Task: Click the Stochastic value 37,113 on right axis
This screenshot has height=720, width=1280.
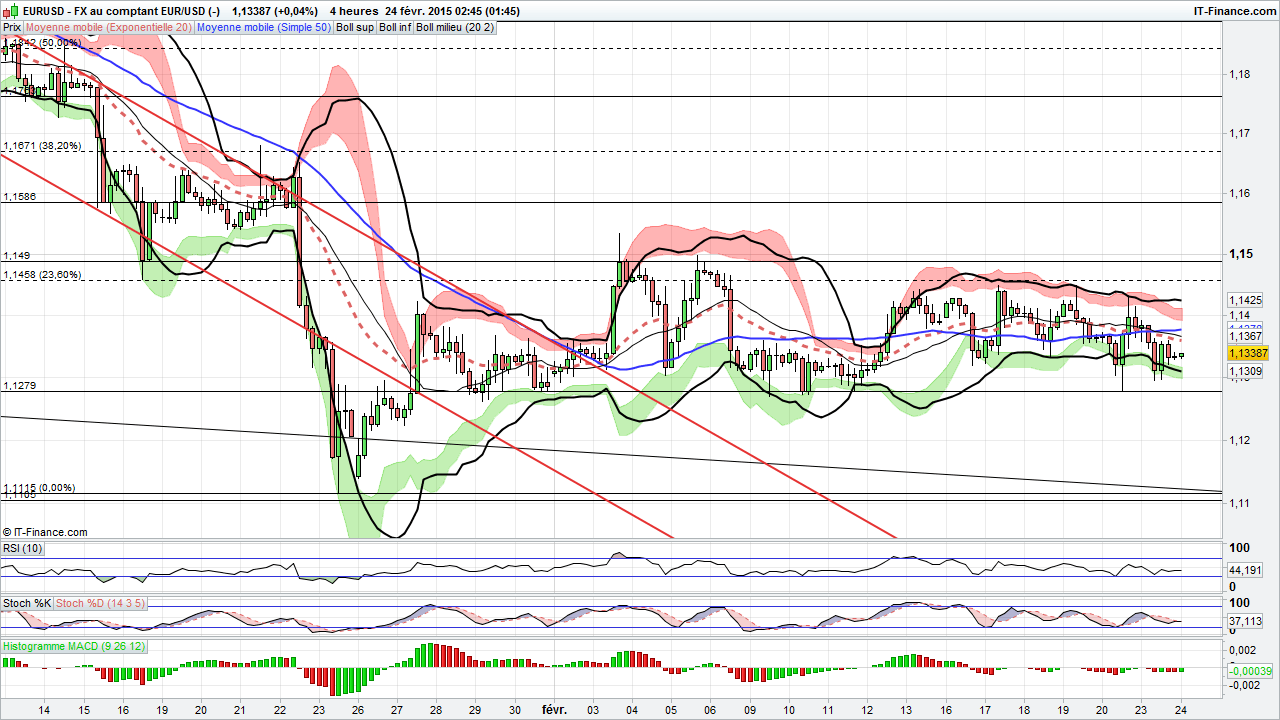Action: coord(1243,622)
